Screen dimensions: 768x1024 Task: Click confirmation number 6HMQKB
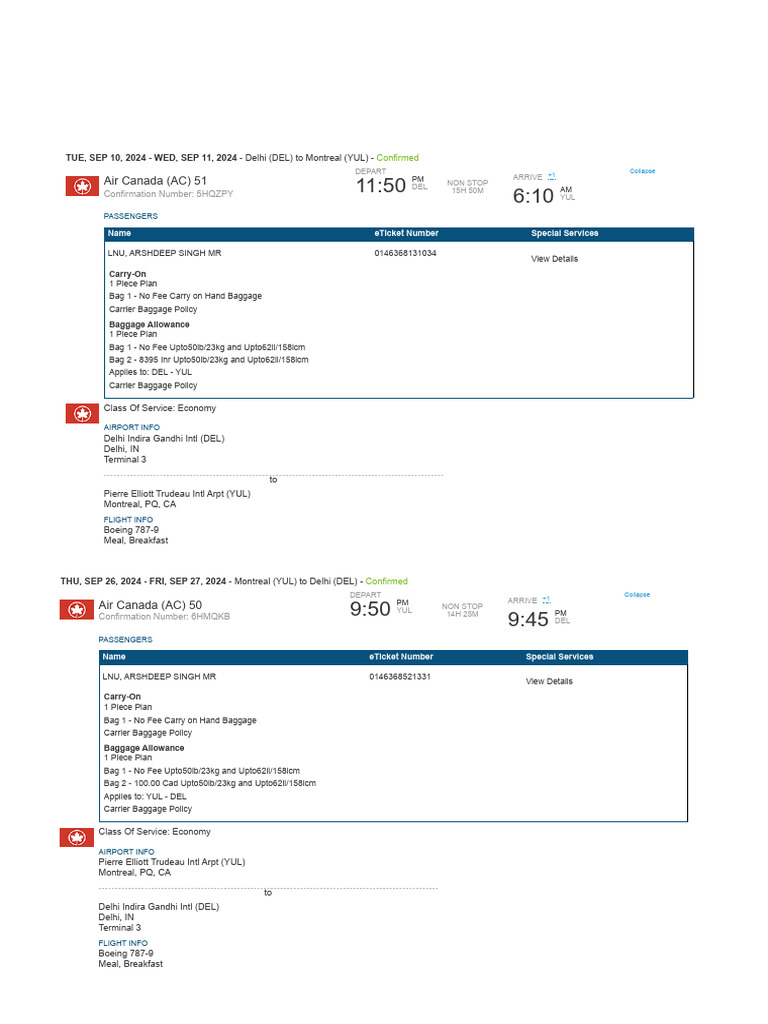210,617
